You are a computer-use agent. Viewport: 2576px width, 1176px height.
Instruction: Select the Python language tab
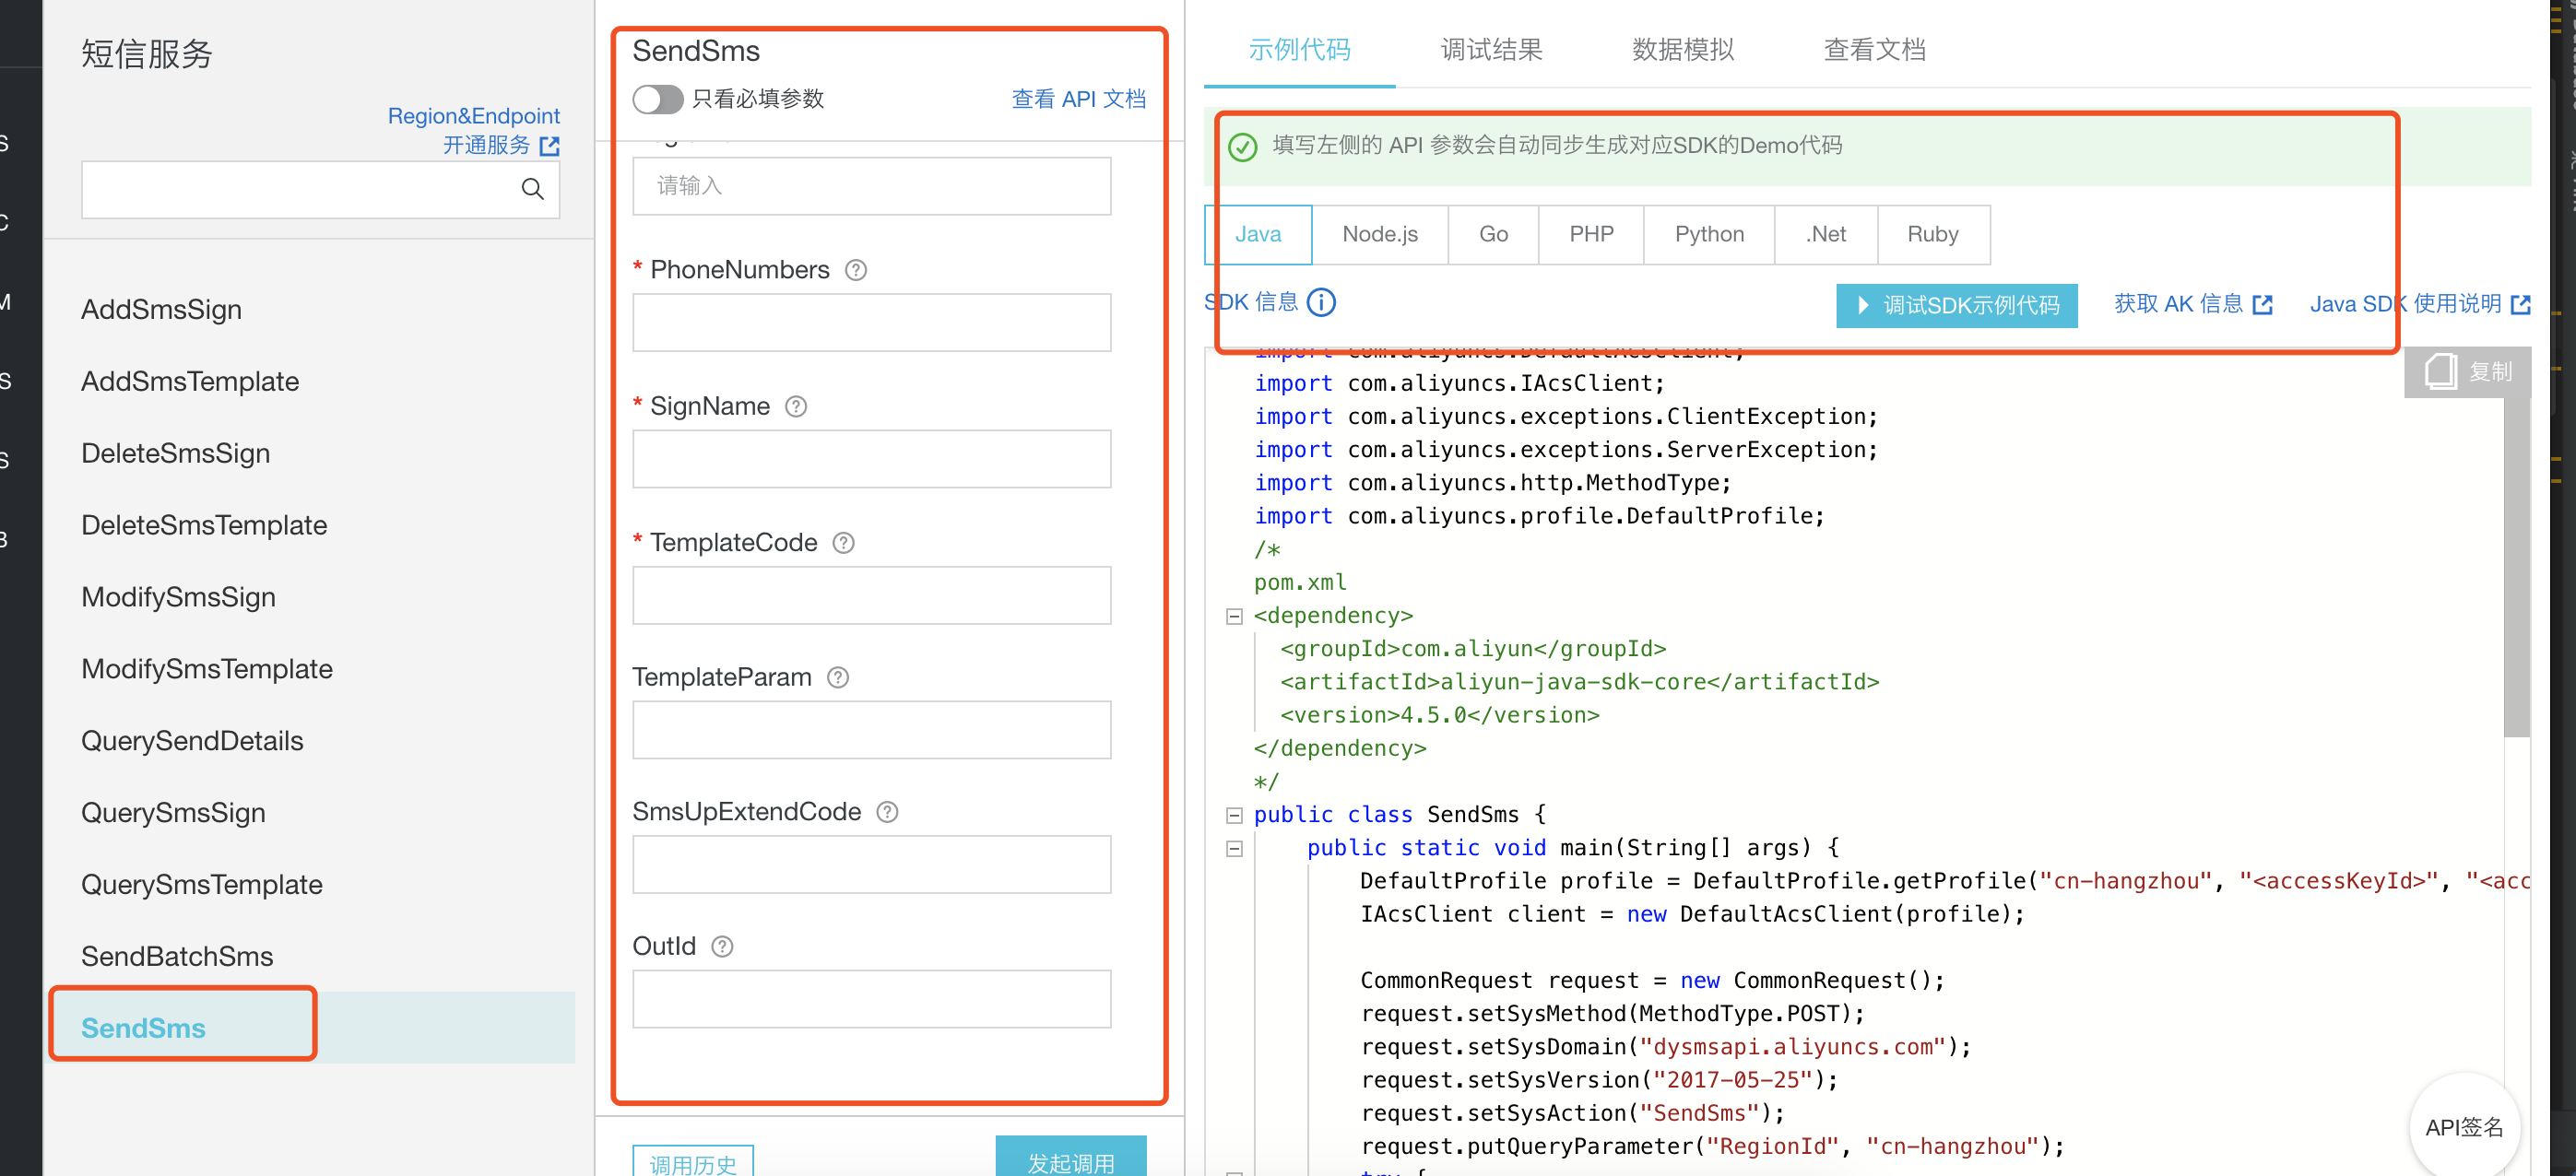pyautogui.click(x=1708, y=234)
